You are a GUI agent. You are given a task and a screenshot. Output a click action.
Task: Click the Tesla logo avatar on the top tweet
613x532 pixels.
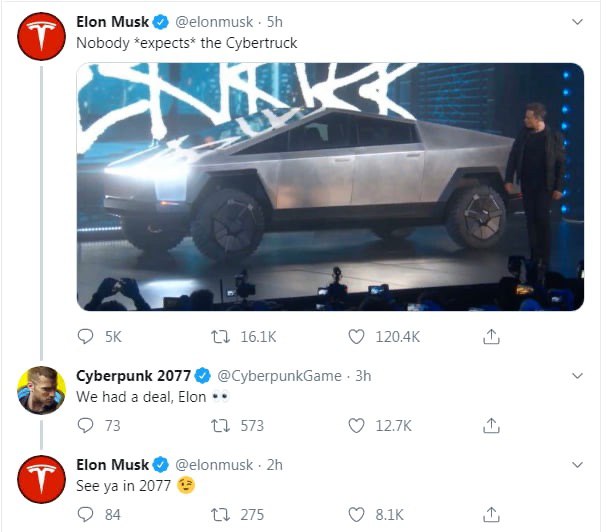point(41,37)
